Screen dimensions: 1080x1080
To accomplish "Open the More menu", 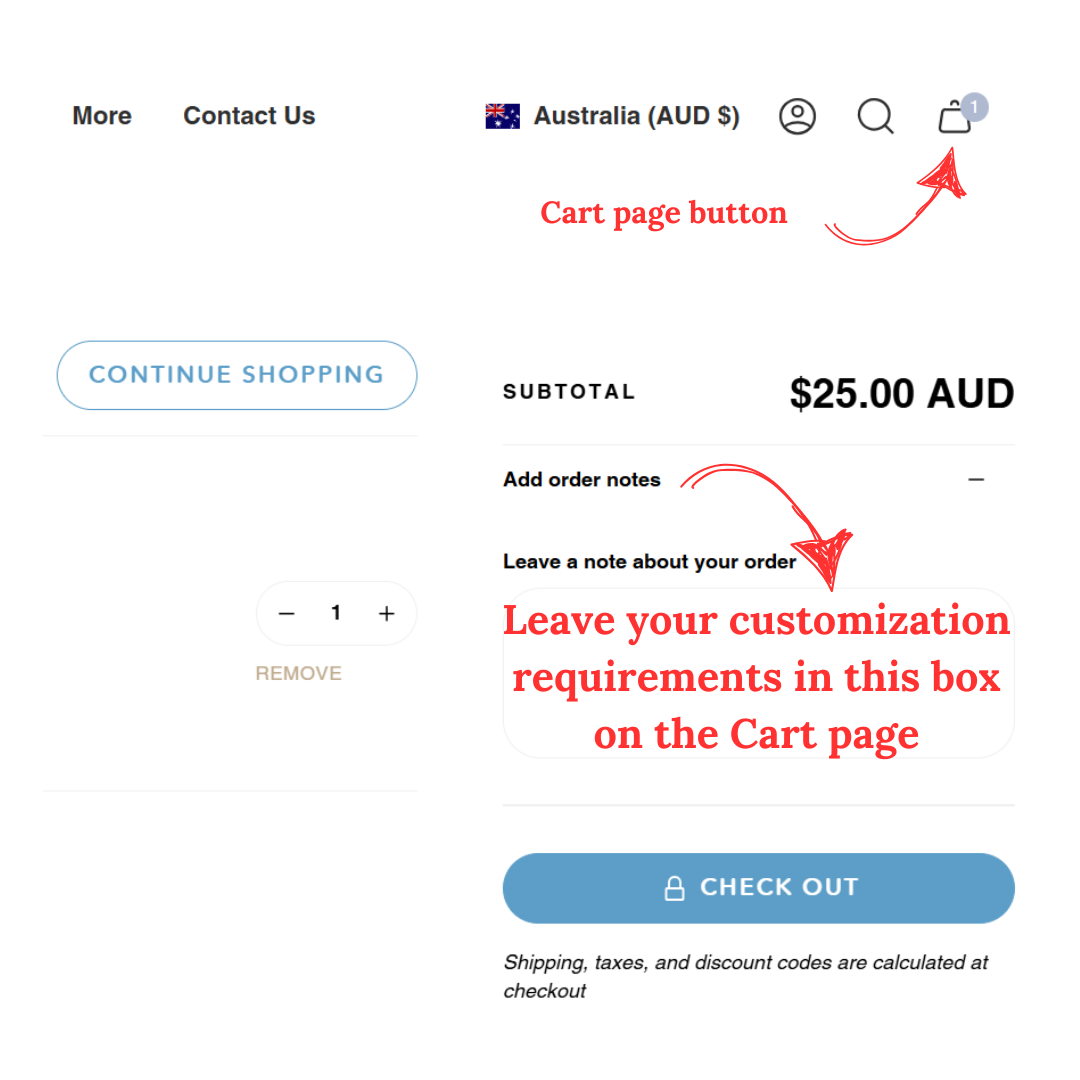I will coord(102,116).
